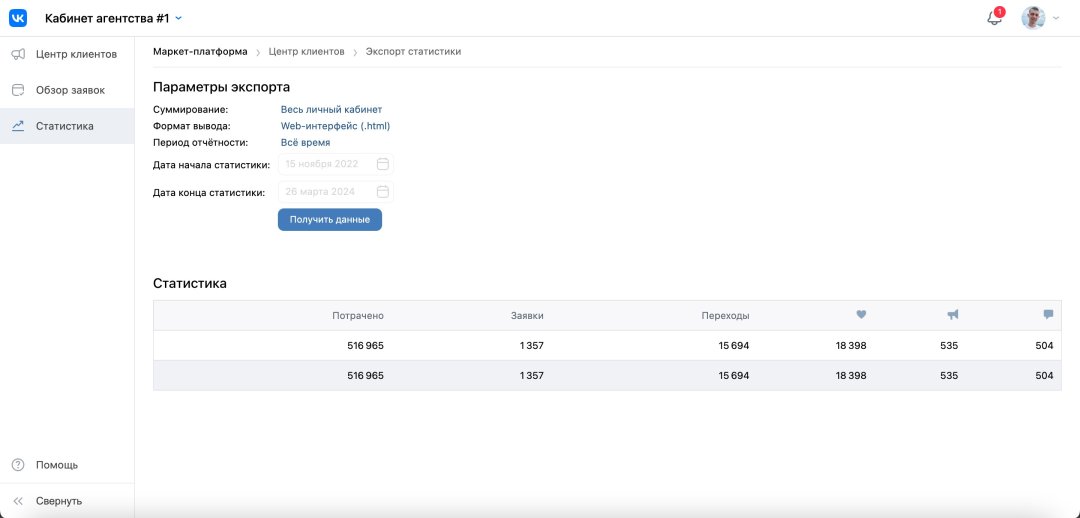This screenshot has width=1080, height=518.
Task: Open the notifications bell
Action: 994,18
